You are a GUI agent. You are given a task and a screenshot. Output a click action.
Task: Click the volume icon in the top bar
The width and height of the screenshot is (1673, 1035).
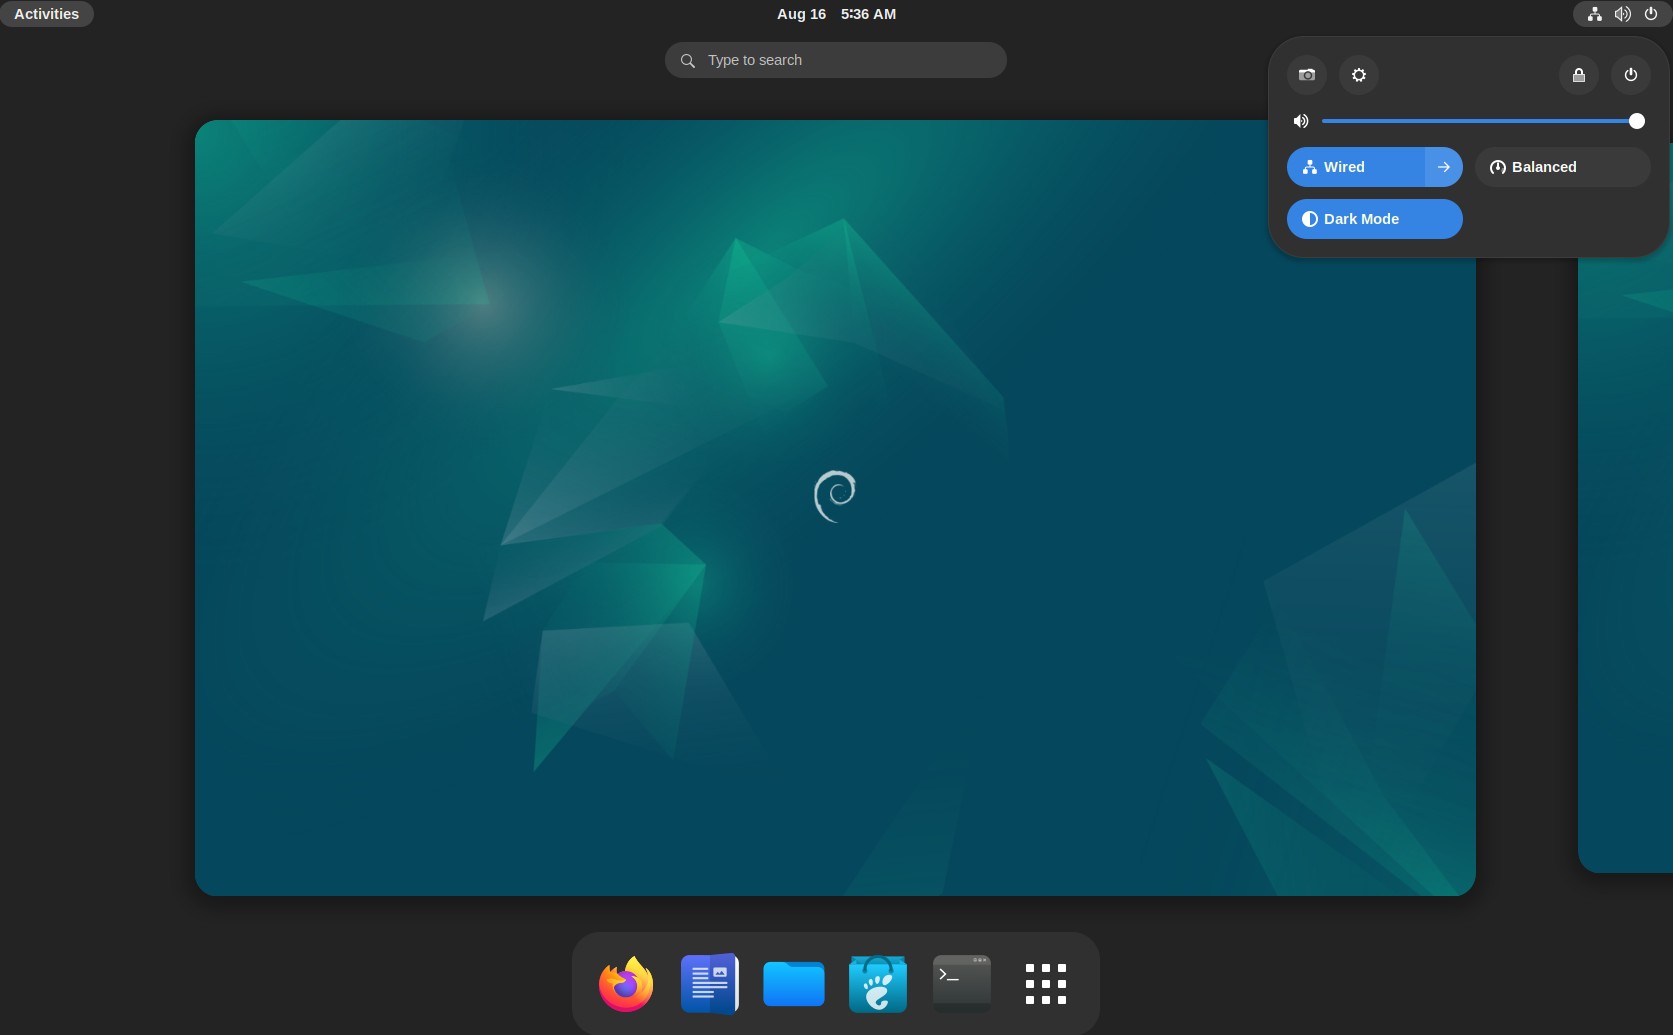[x=1623, y=14]
